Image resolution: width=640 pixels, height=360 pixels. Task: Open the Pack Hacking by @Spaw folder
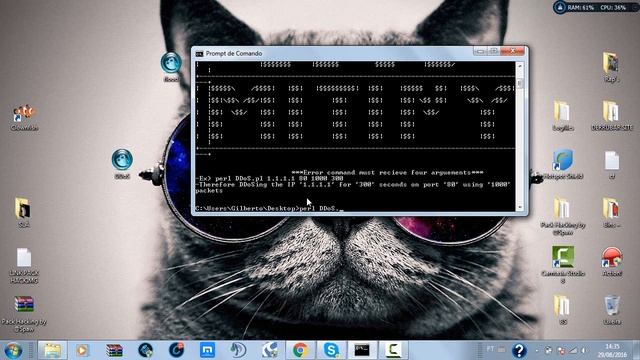click(563, 217)
